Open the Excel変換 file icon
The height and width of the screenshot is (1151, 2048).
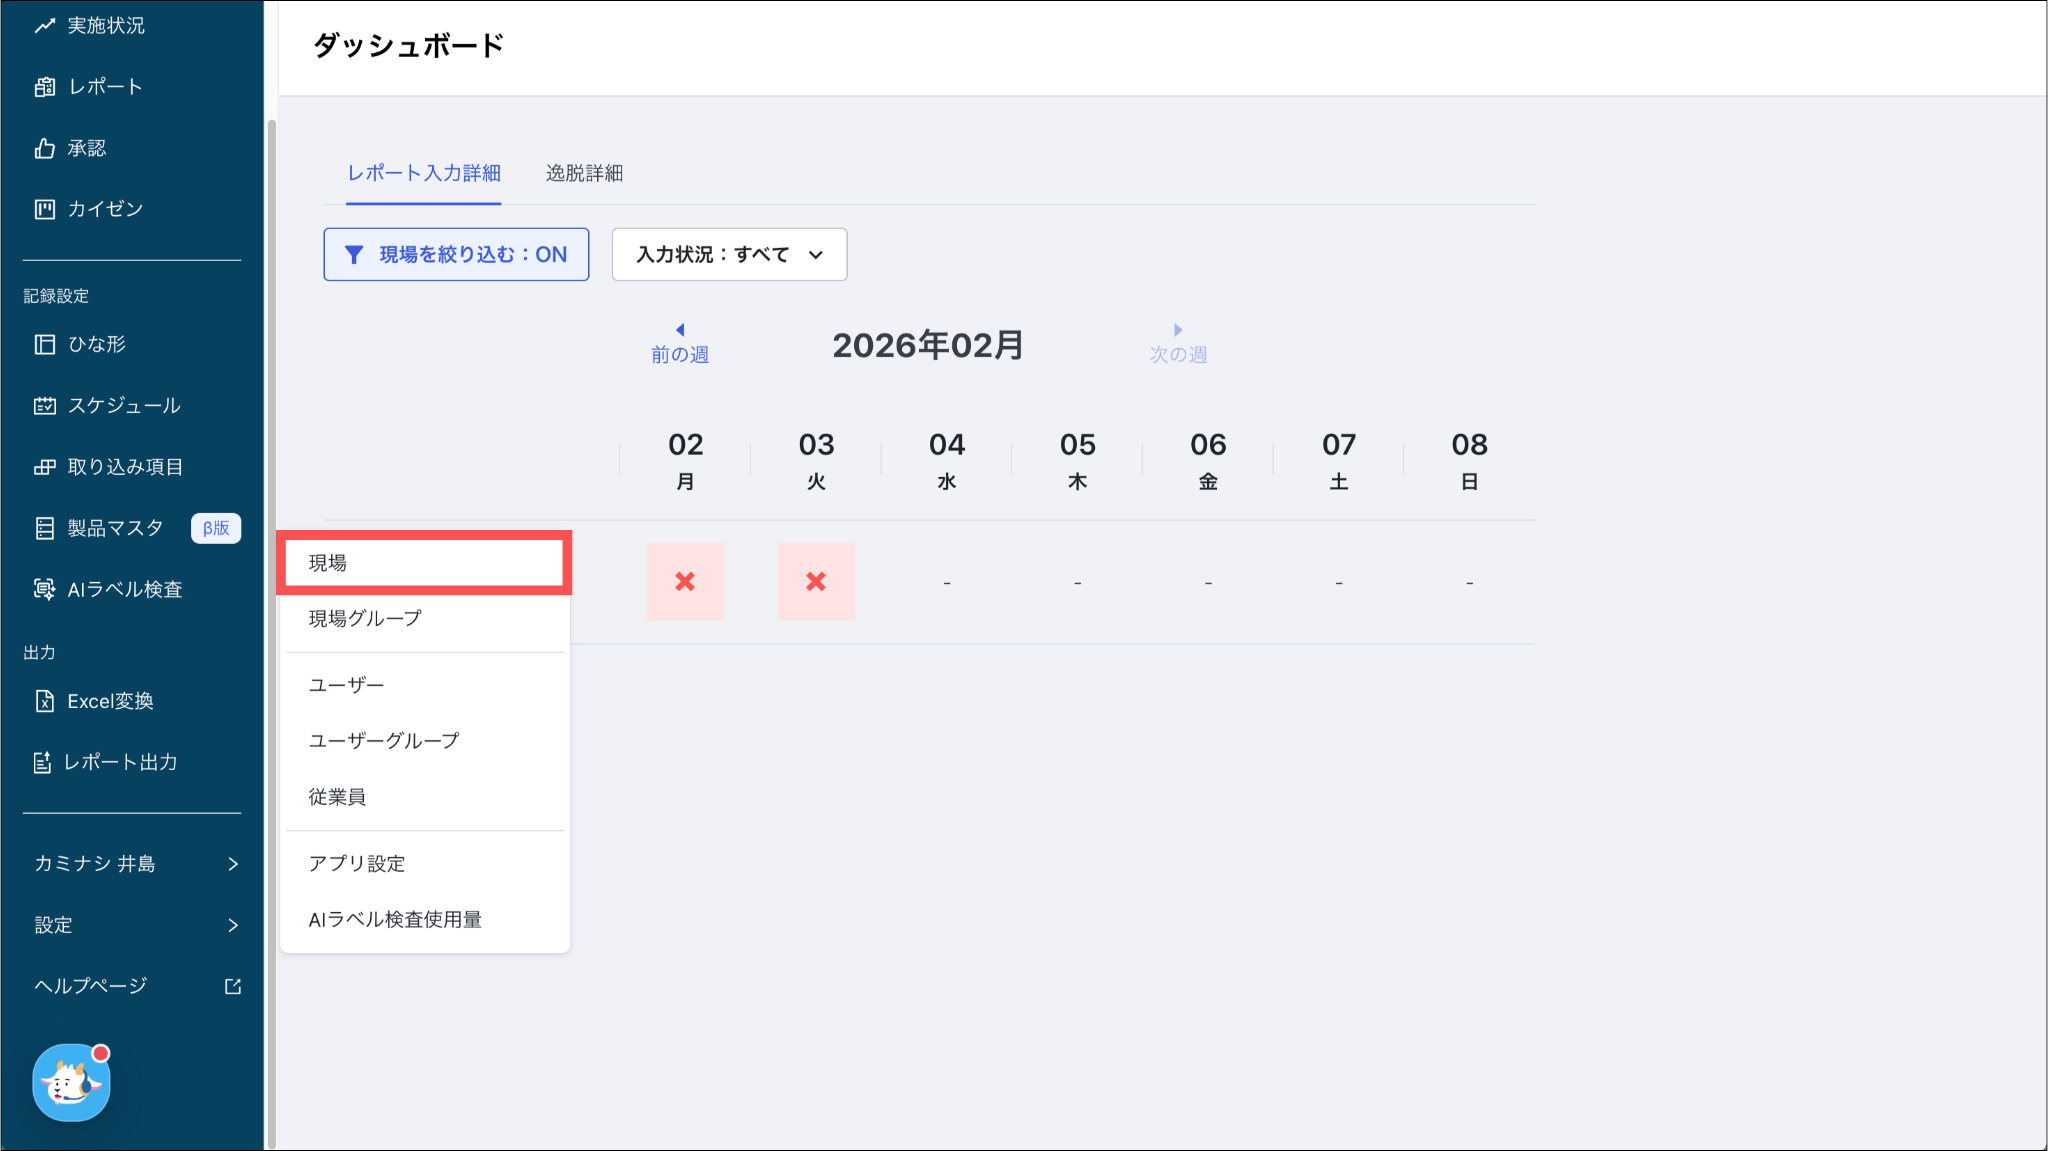pyautogui.click(x=44, y=702)
